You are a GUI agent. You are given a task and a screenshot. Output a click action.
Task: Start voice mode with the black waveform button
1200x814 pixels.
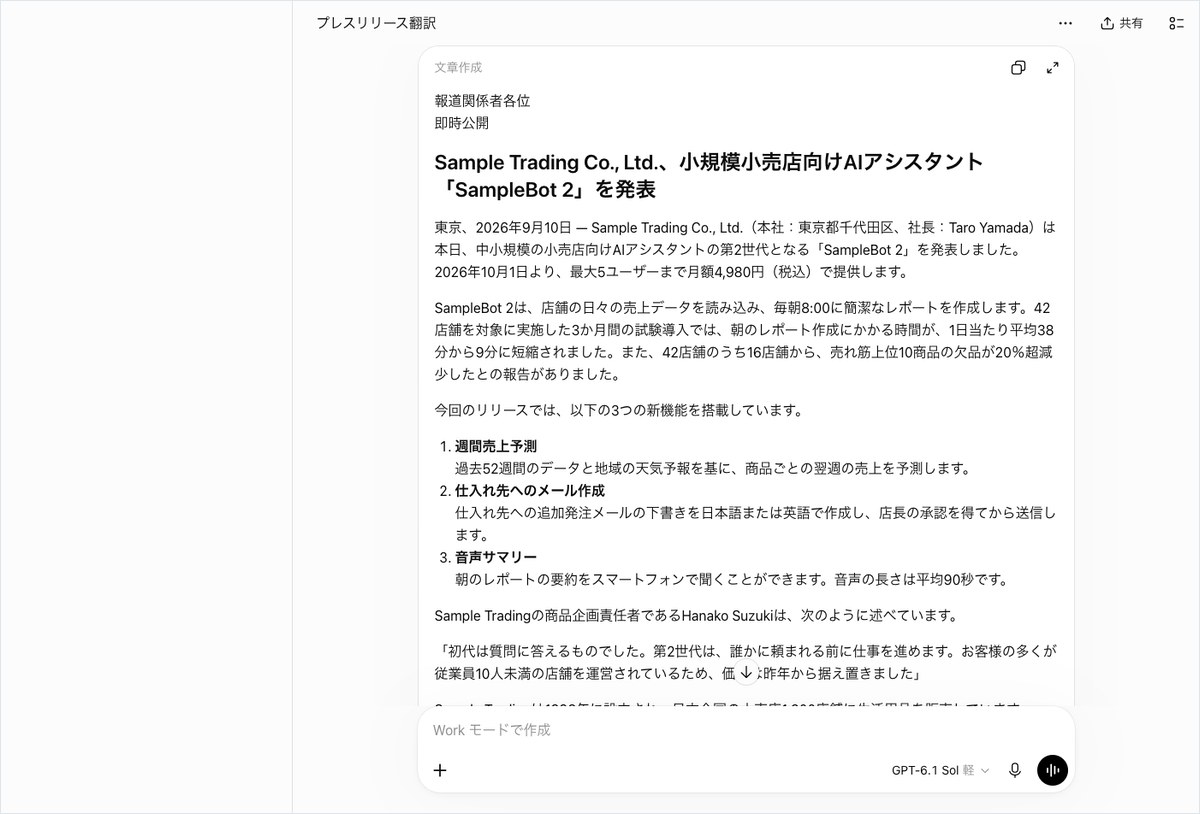coord(1052,770)
